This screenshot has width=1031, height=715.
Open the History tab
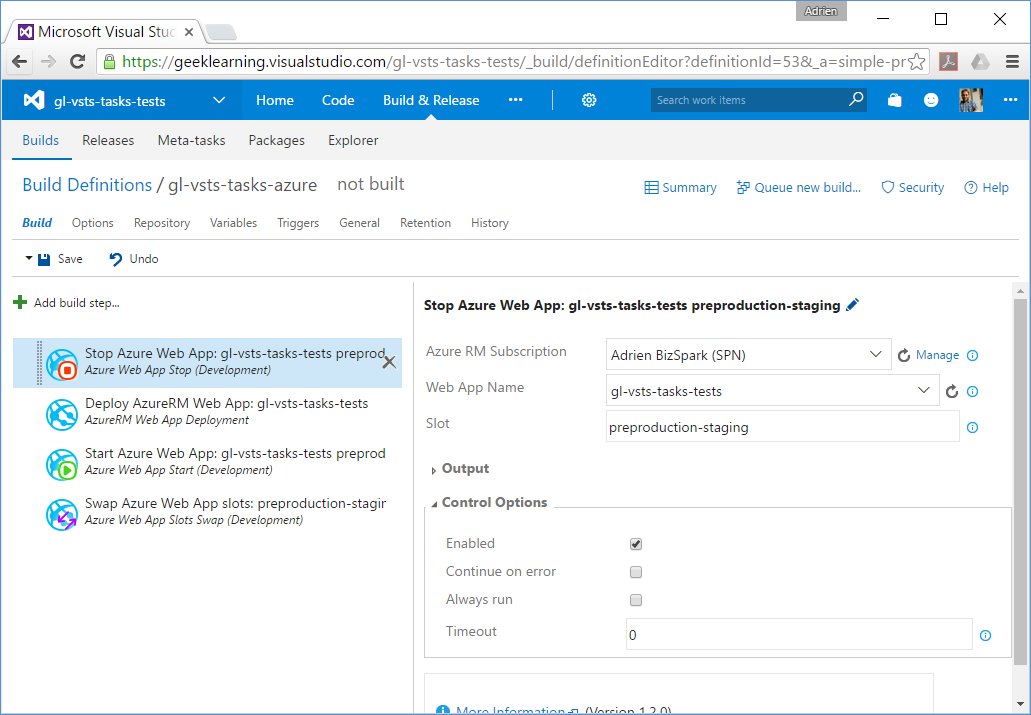489,223
